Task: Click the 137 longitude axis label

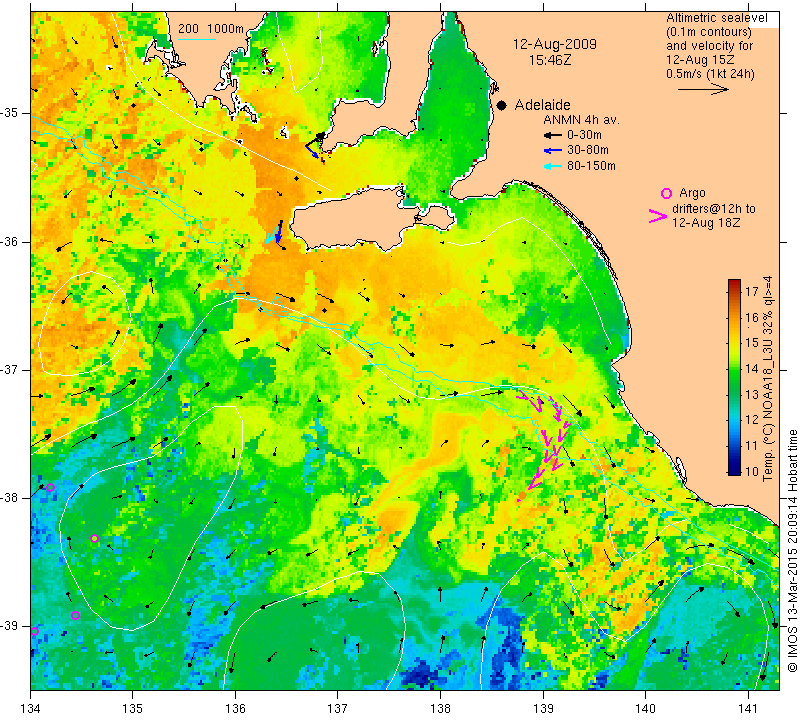Action: pyautogui.click(x=337, y=708)
